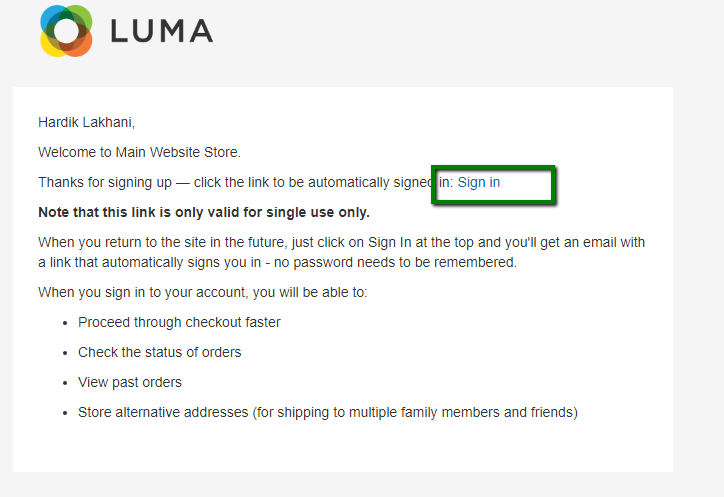Screen dimensions: 724x497
Task: Click the bullet before Store alternative addresses
Action: pyautogui.click(x=65, y=413)
